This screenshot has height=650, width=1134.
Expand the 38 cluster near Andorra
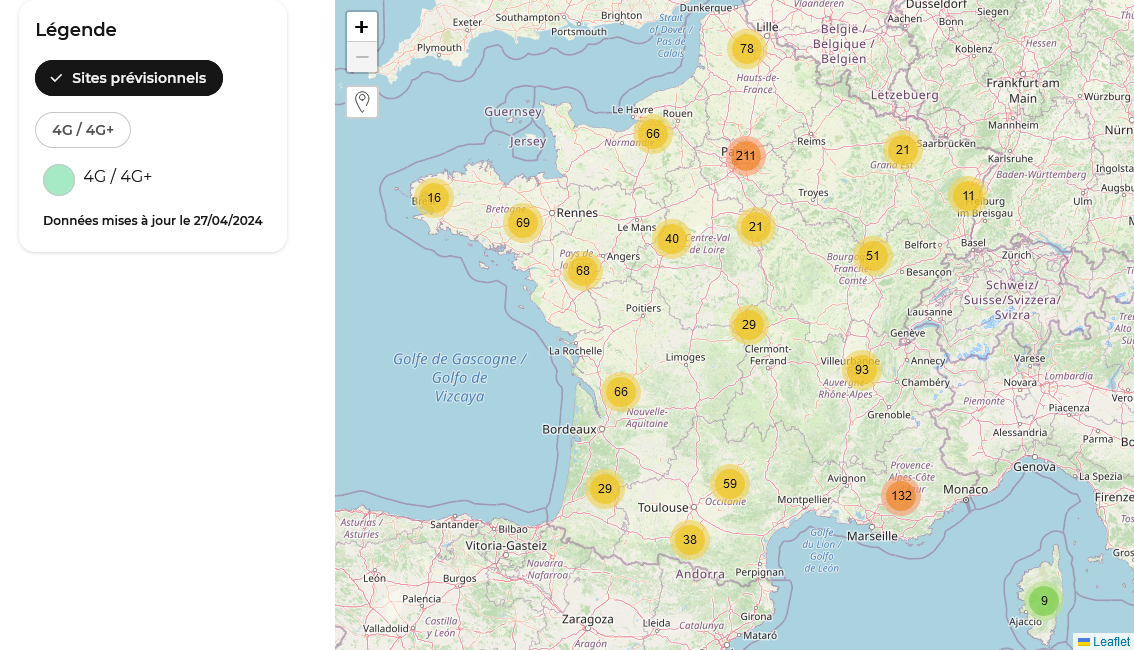click(x=690, y=540)
